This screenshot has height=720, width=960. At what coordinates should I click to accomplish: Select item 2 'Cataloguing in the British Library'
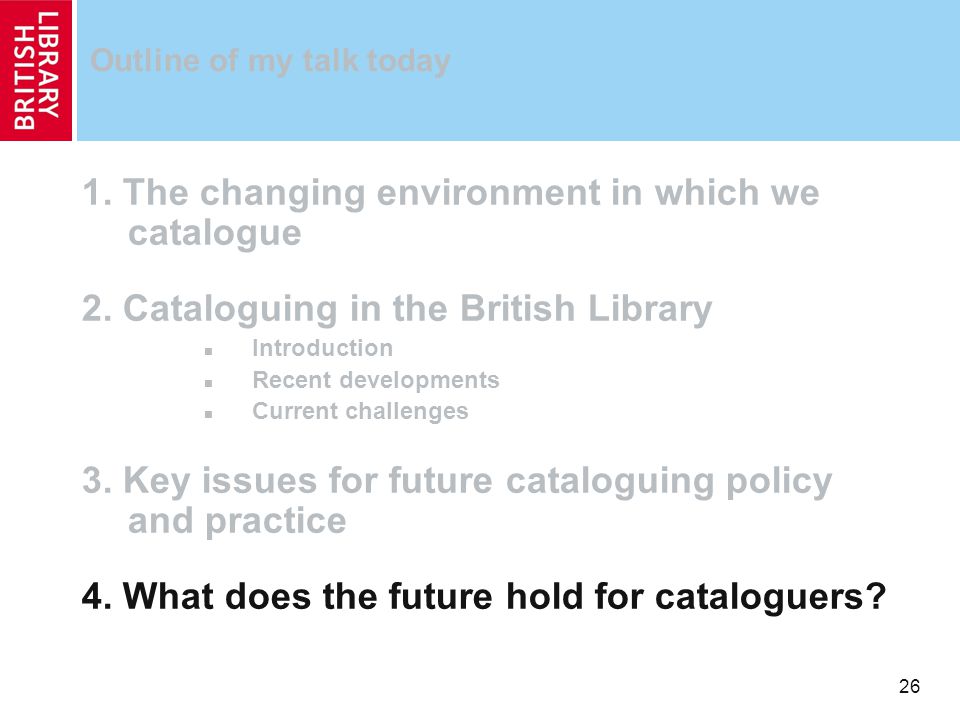coord(397,309)
